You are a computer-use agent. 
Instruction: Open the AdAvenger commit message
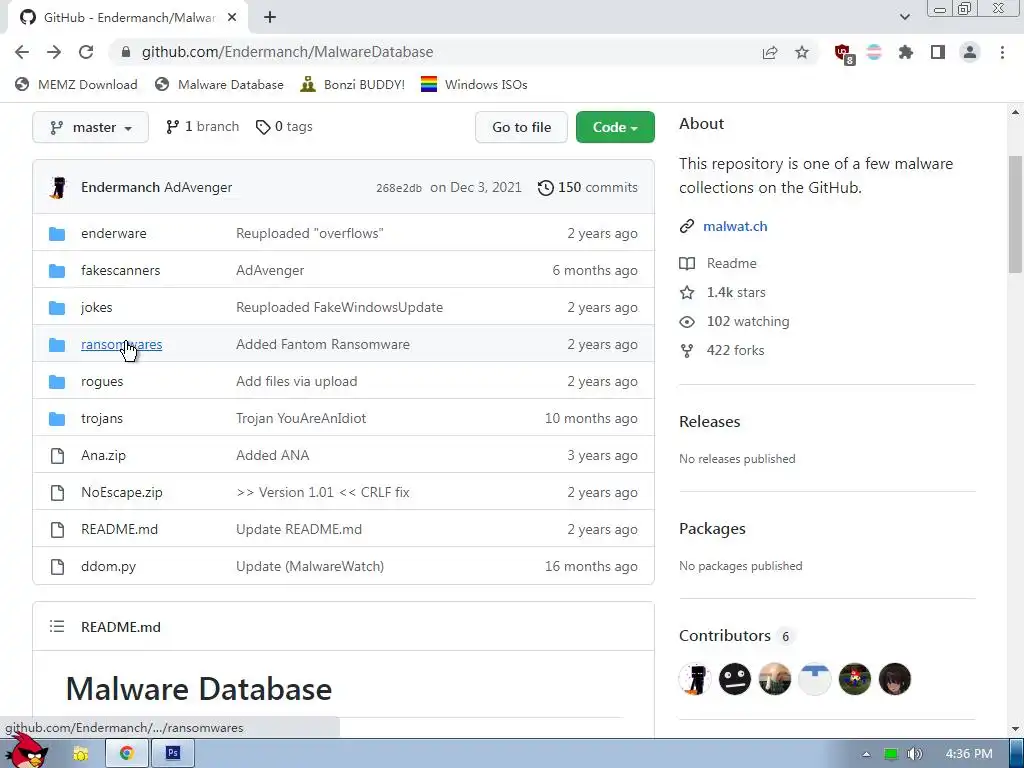198,187
